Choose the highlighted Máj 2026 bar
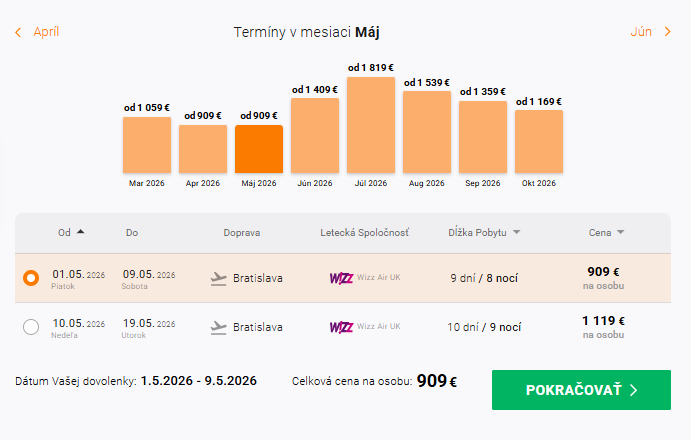This screenshot has height=440, width=691. [x=259, y=149]
